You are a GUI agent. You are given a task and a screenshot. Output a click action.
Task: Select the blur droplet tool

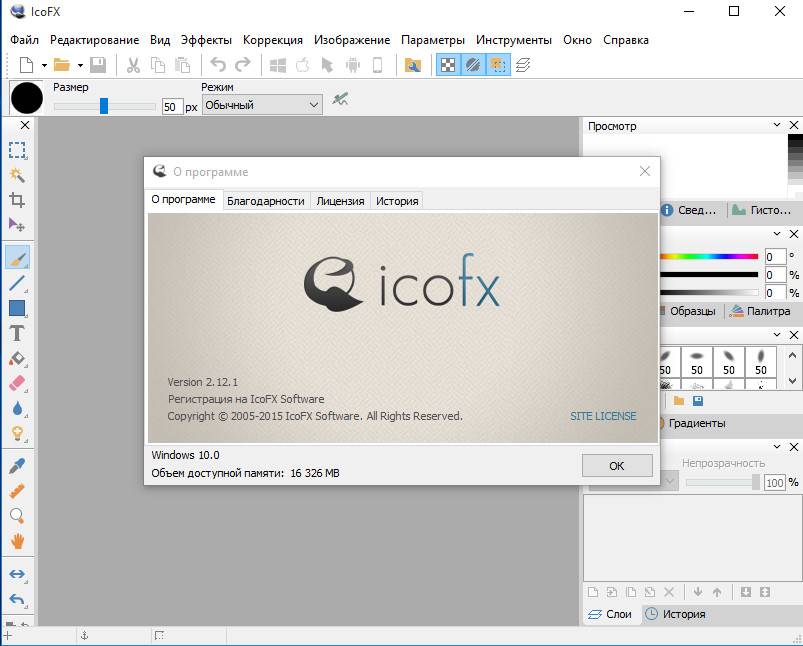(17, 408)
